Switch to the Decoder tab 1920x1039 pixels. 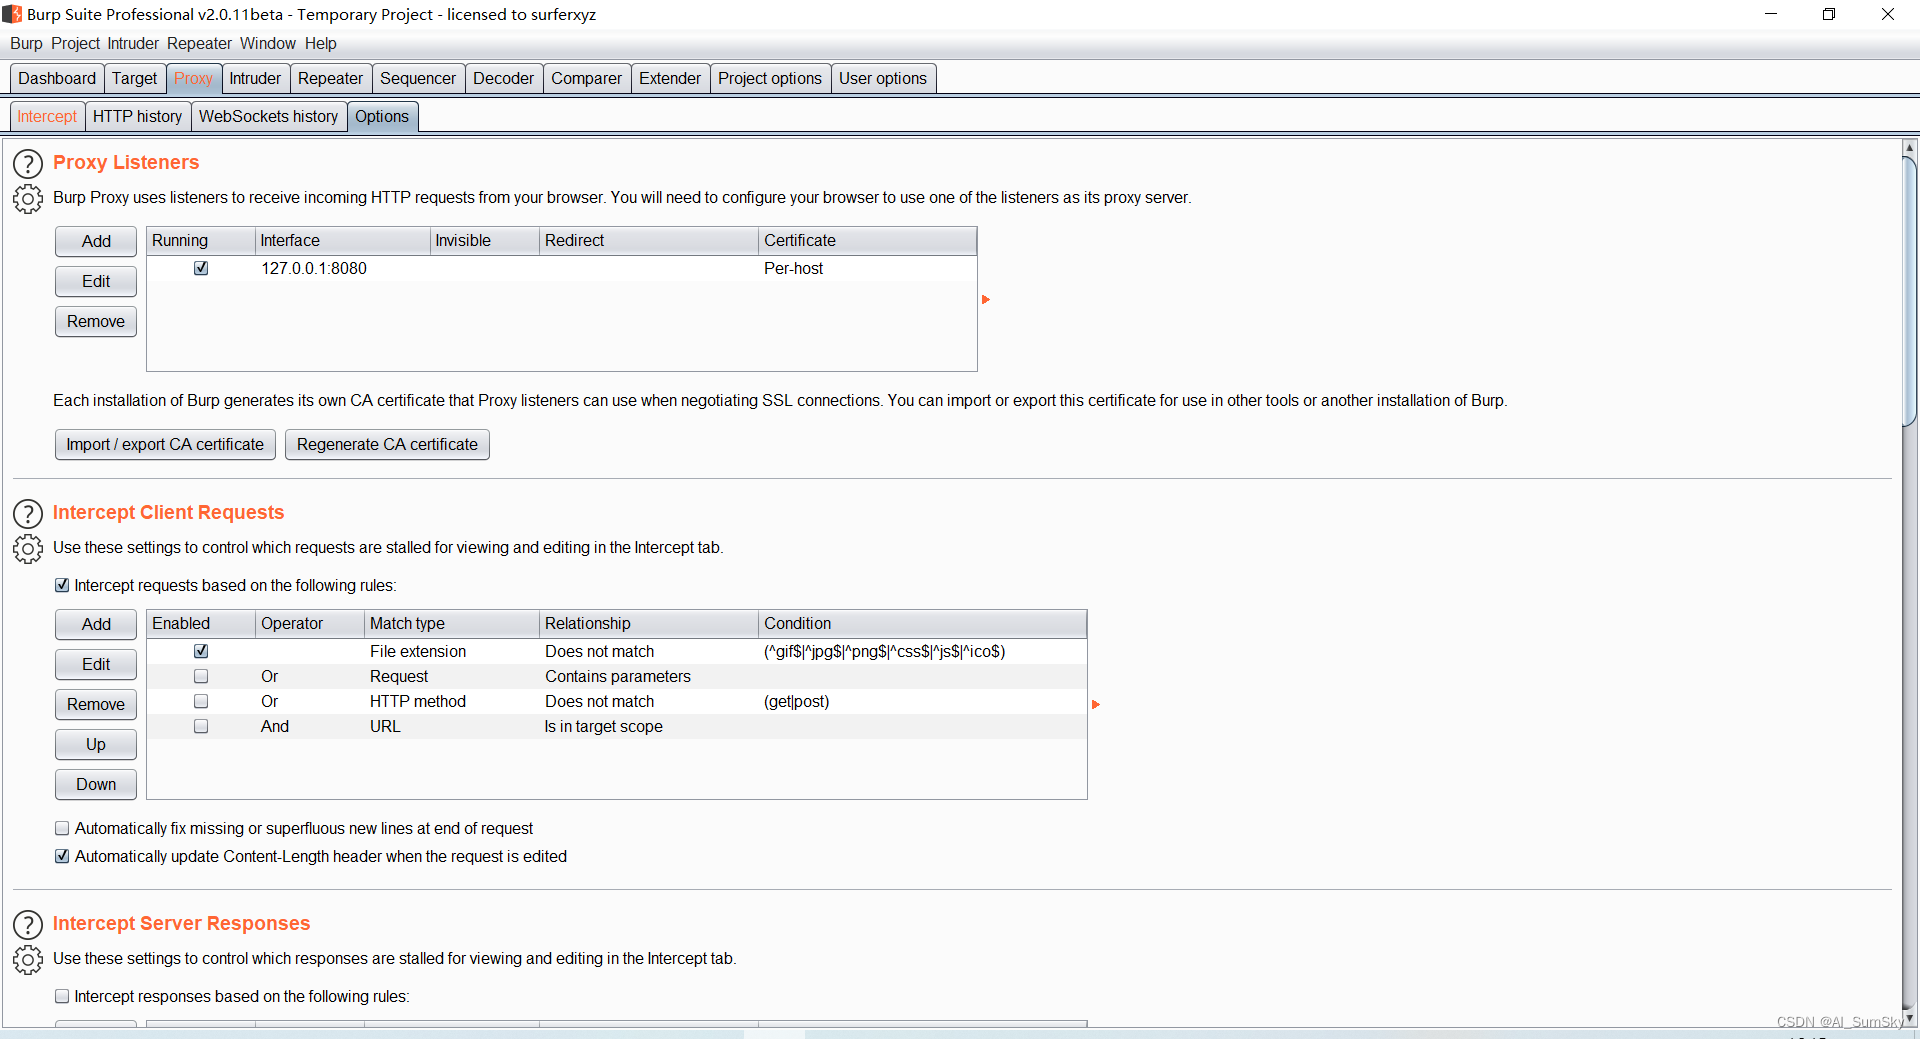coord(503,78)
